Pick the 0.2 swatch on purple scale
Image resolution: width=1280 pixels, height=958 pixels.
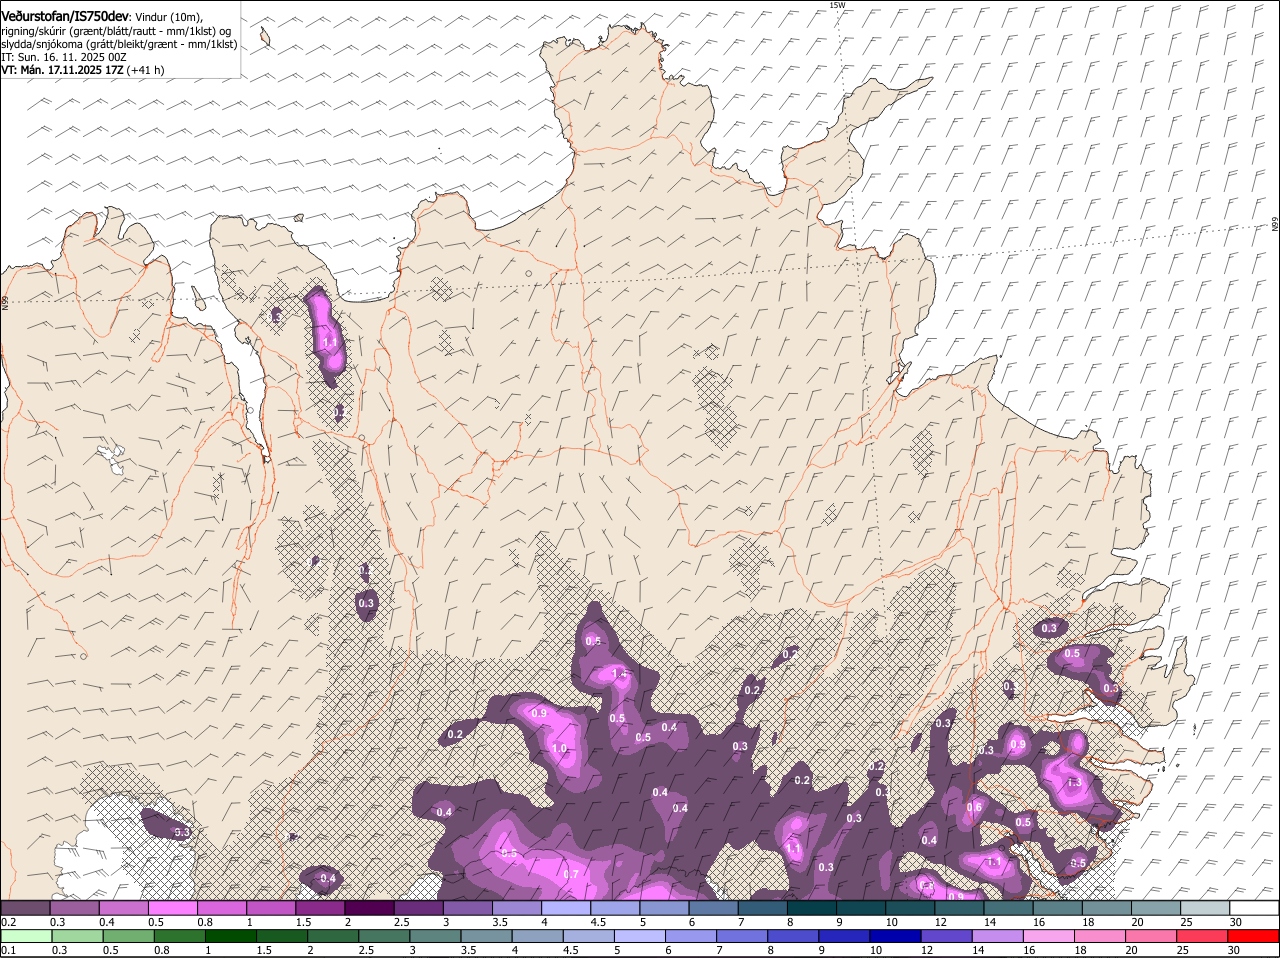[25, 907]
